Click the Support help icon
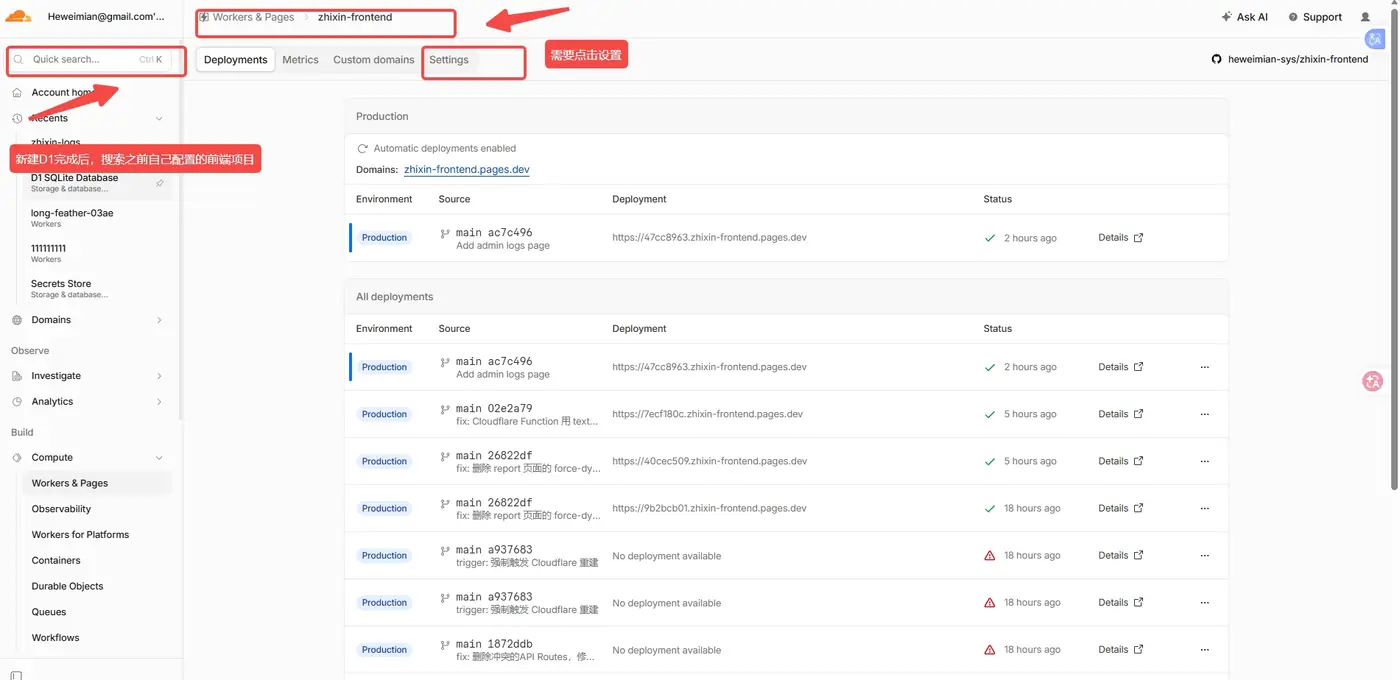The width and height of the screenshot is (1400, 680). pos(1293,17)
